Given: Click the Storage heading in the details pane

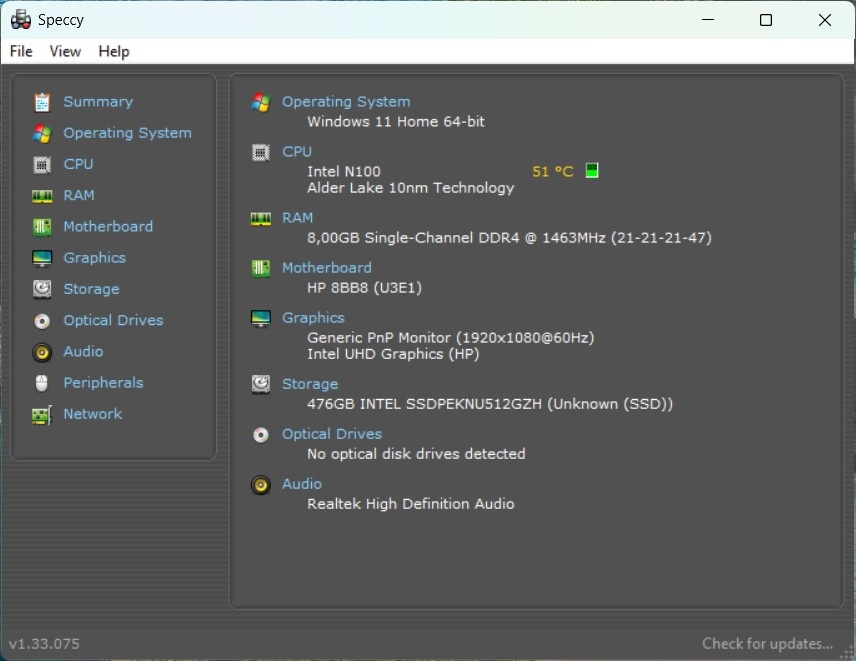Looking at the screenshot, I should point(310,383).
